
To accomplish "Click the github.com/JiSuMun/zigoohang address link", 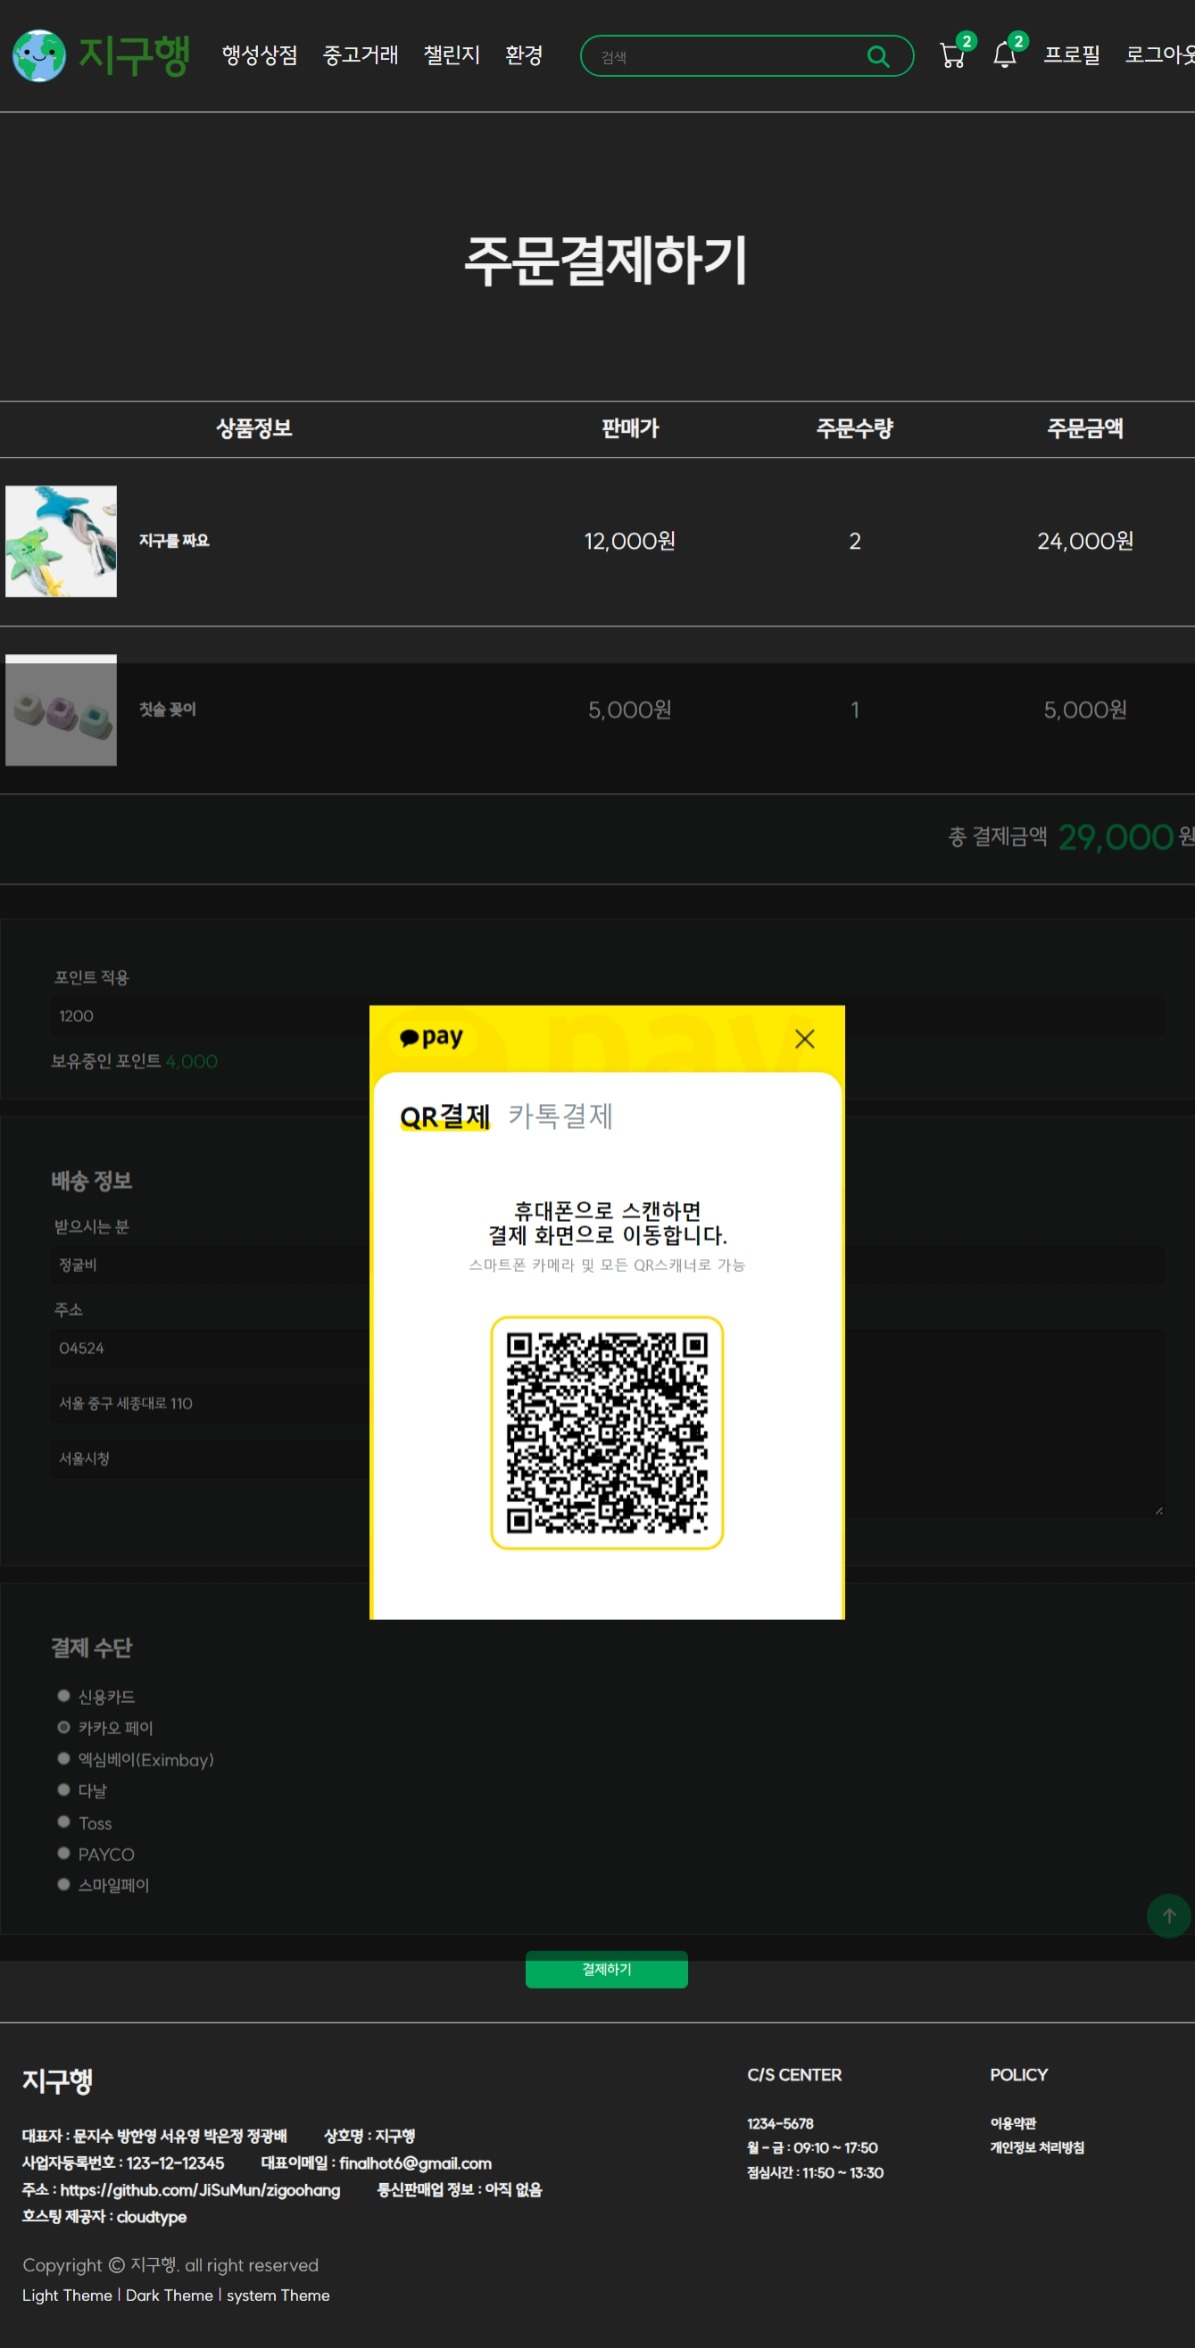I will click(200, 2190).
